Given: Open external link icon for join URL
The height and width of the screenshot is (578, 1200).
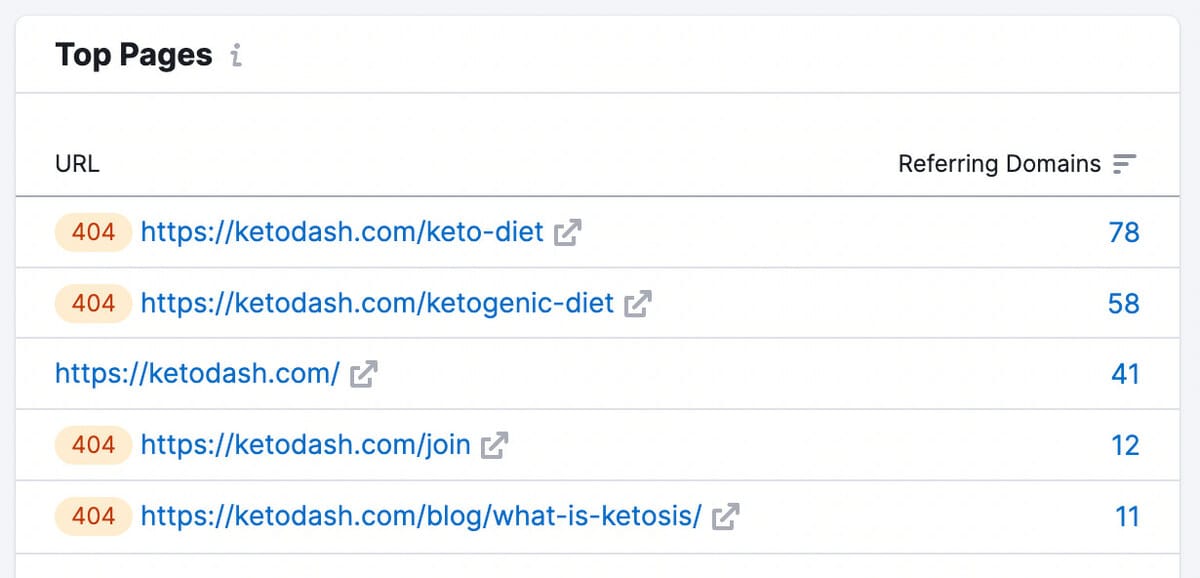Looking at the screenshot, I should click(495, 445).
